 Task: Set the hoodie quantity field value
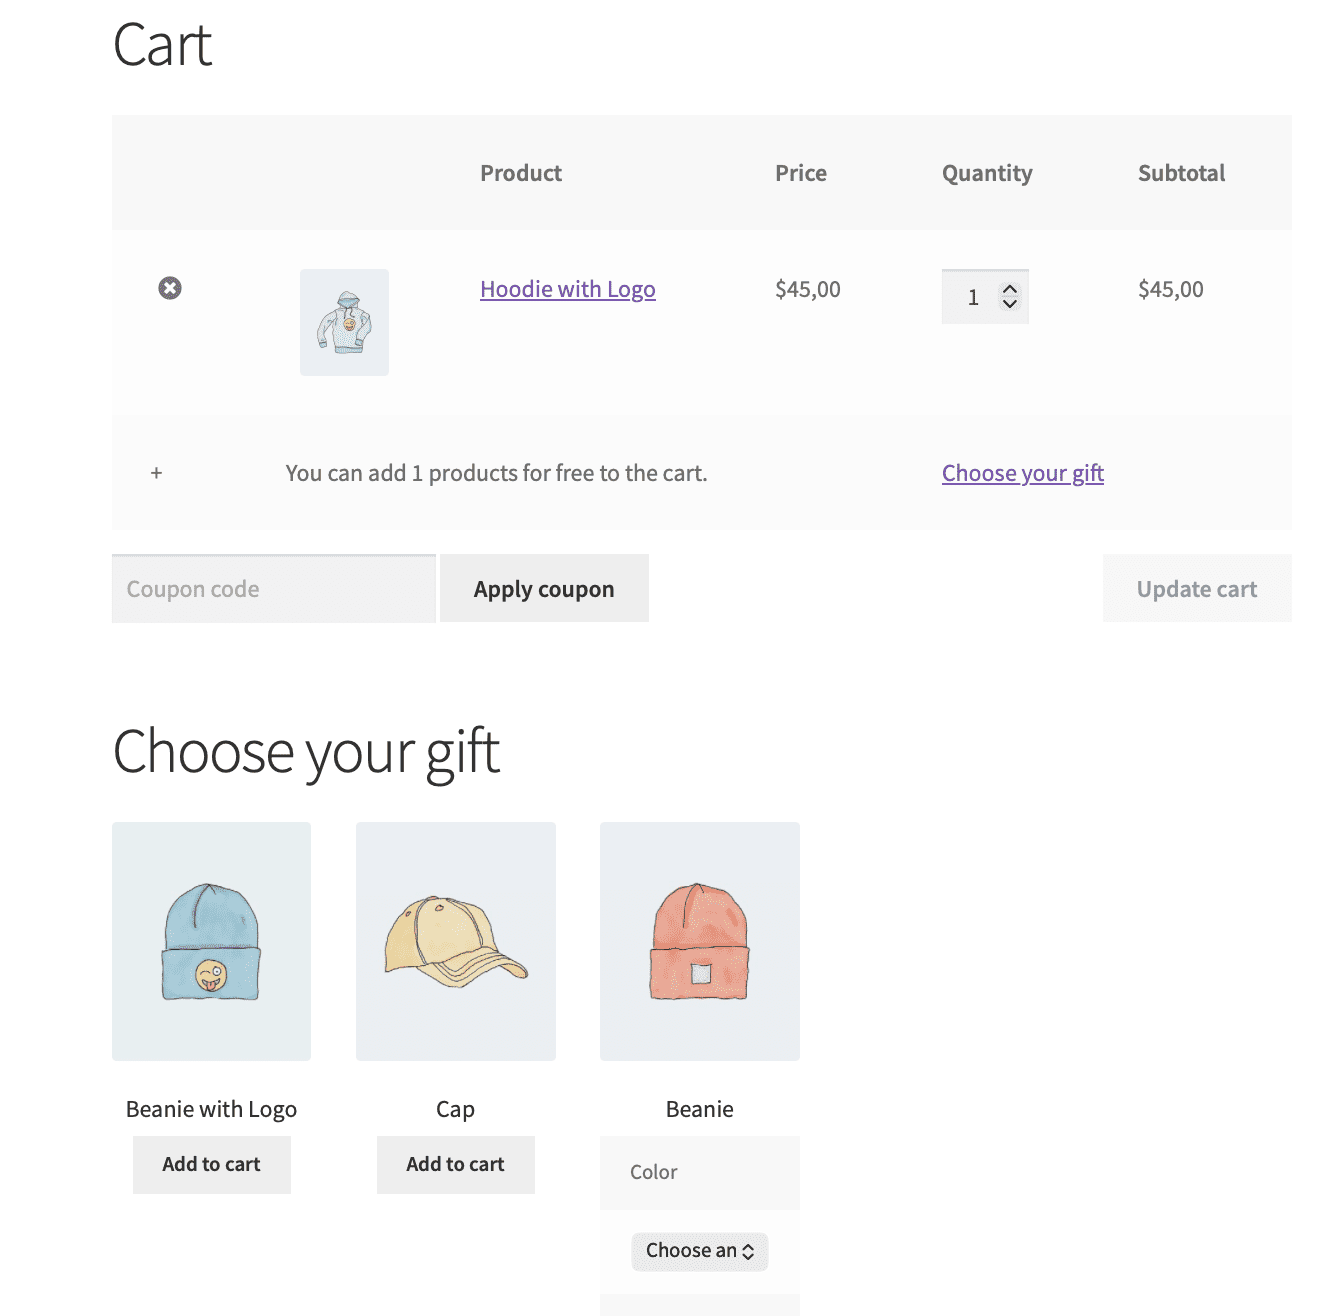click(972, 296)
